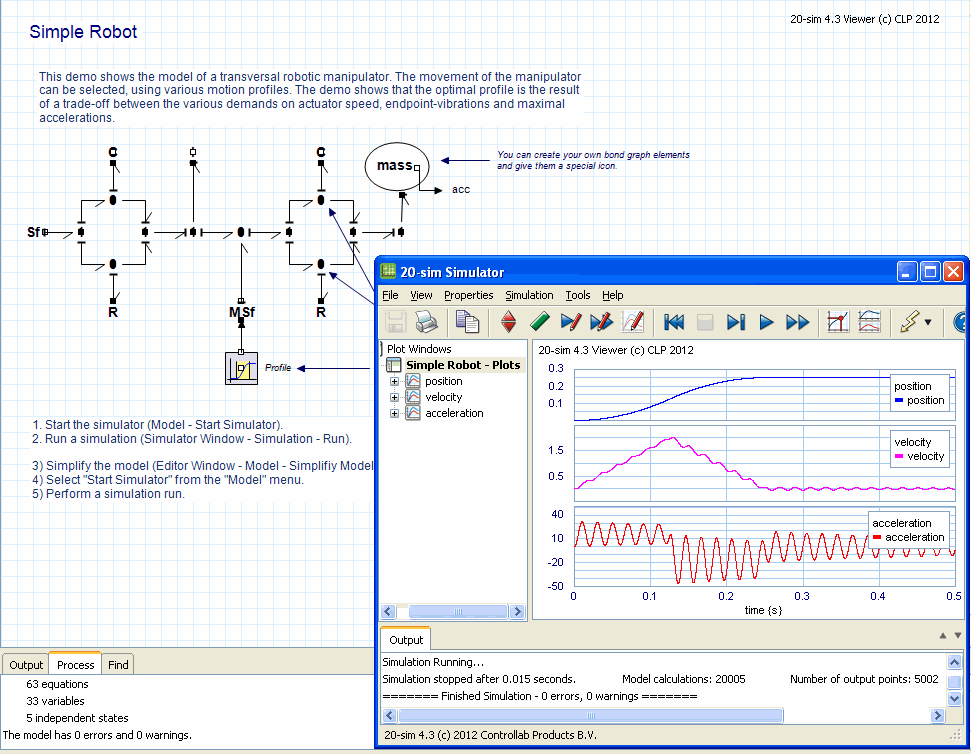
Task: Click position legend blue color swatch
Action: 899,401
